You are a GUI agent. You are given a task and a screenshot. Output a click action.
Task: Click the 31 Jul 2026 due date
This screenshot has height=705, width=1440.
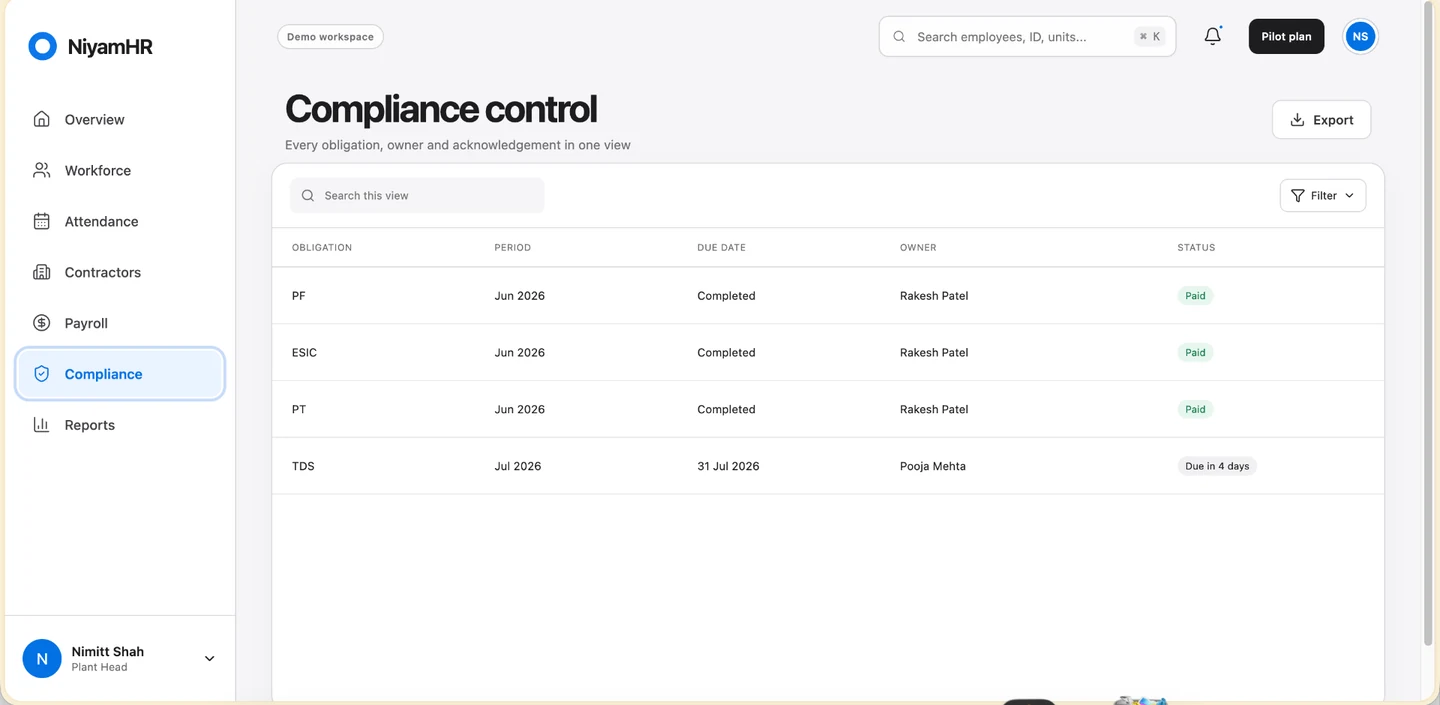tap(728, 467)
